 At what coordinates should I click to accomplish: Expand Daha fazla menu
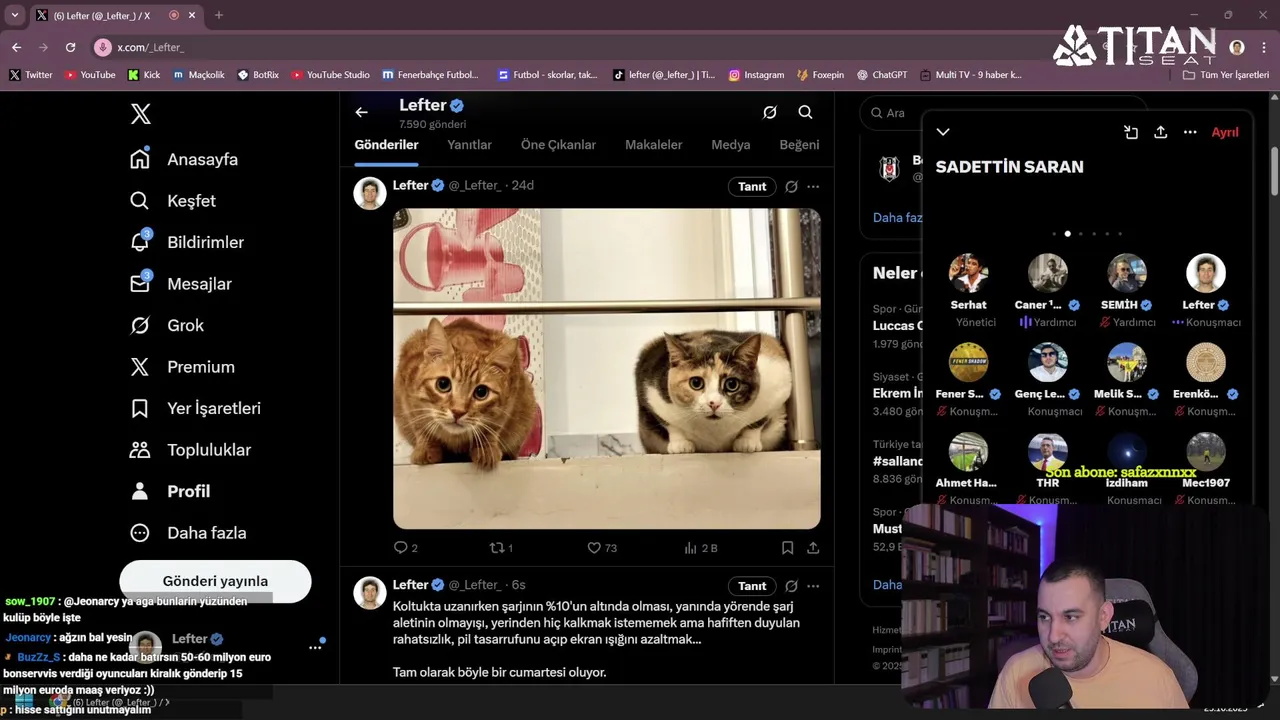tap(188, 533)
